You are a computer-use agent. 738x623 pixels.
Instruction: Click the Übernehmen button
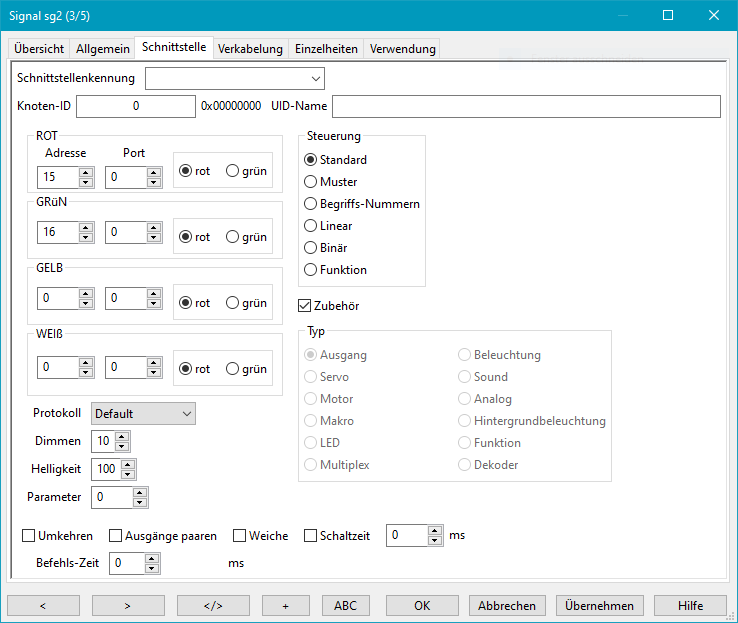[599, 605]
